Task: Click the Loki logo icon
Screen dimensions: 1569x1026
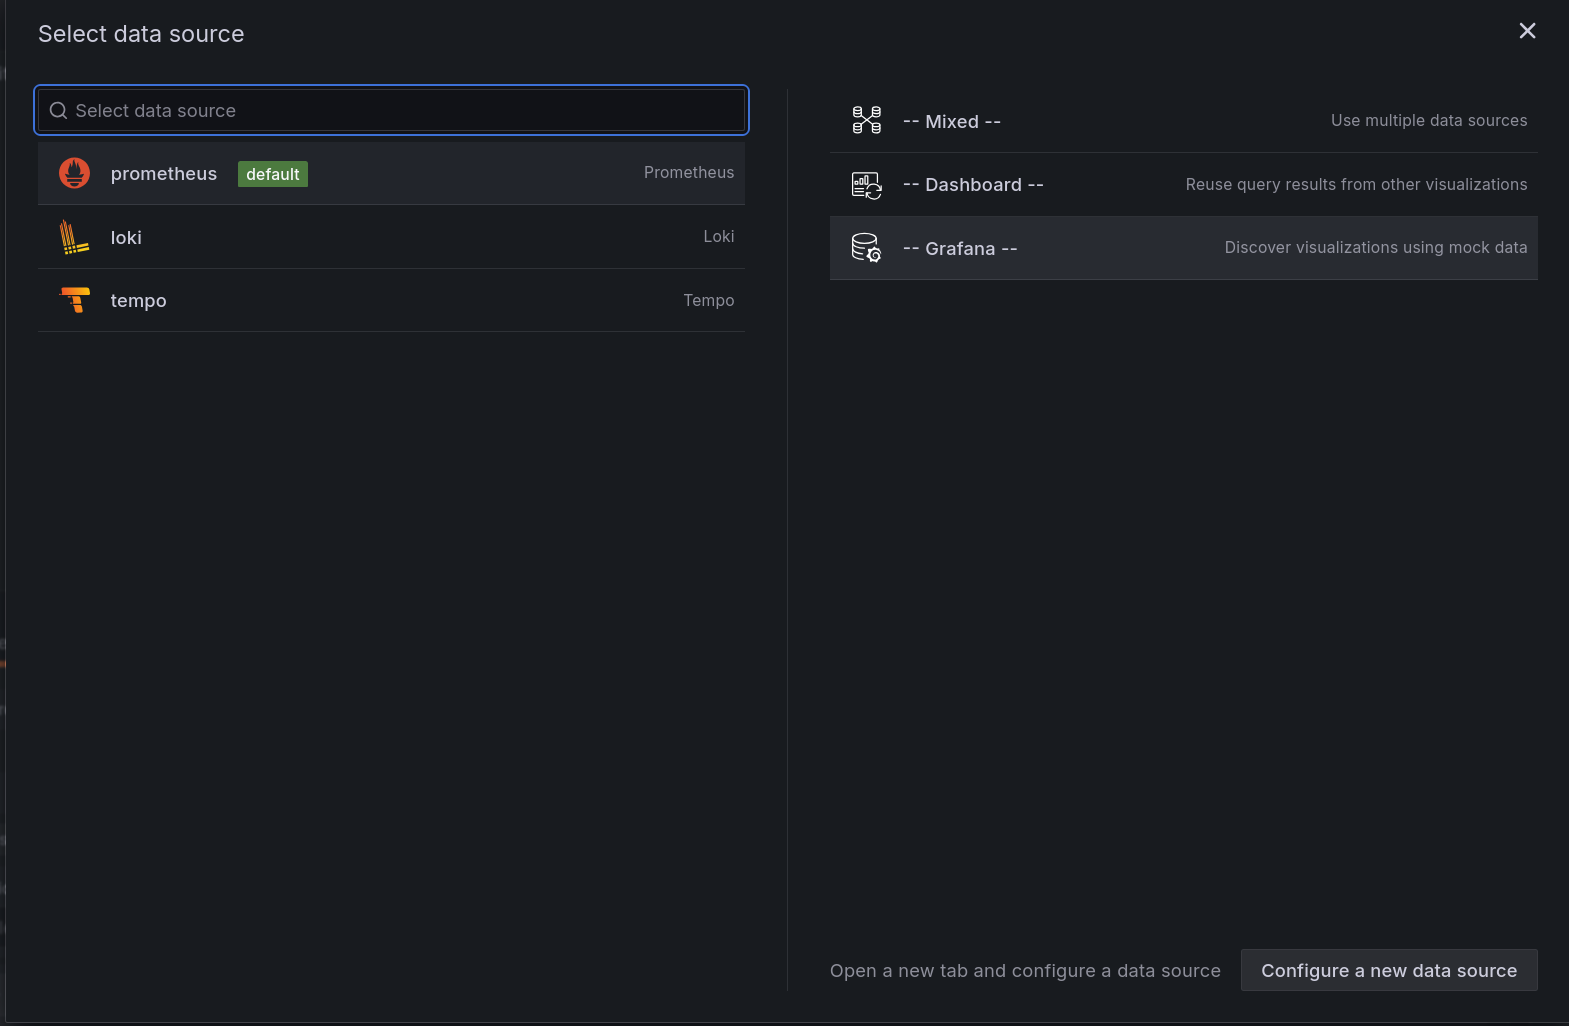Action: tap(74, 237)
